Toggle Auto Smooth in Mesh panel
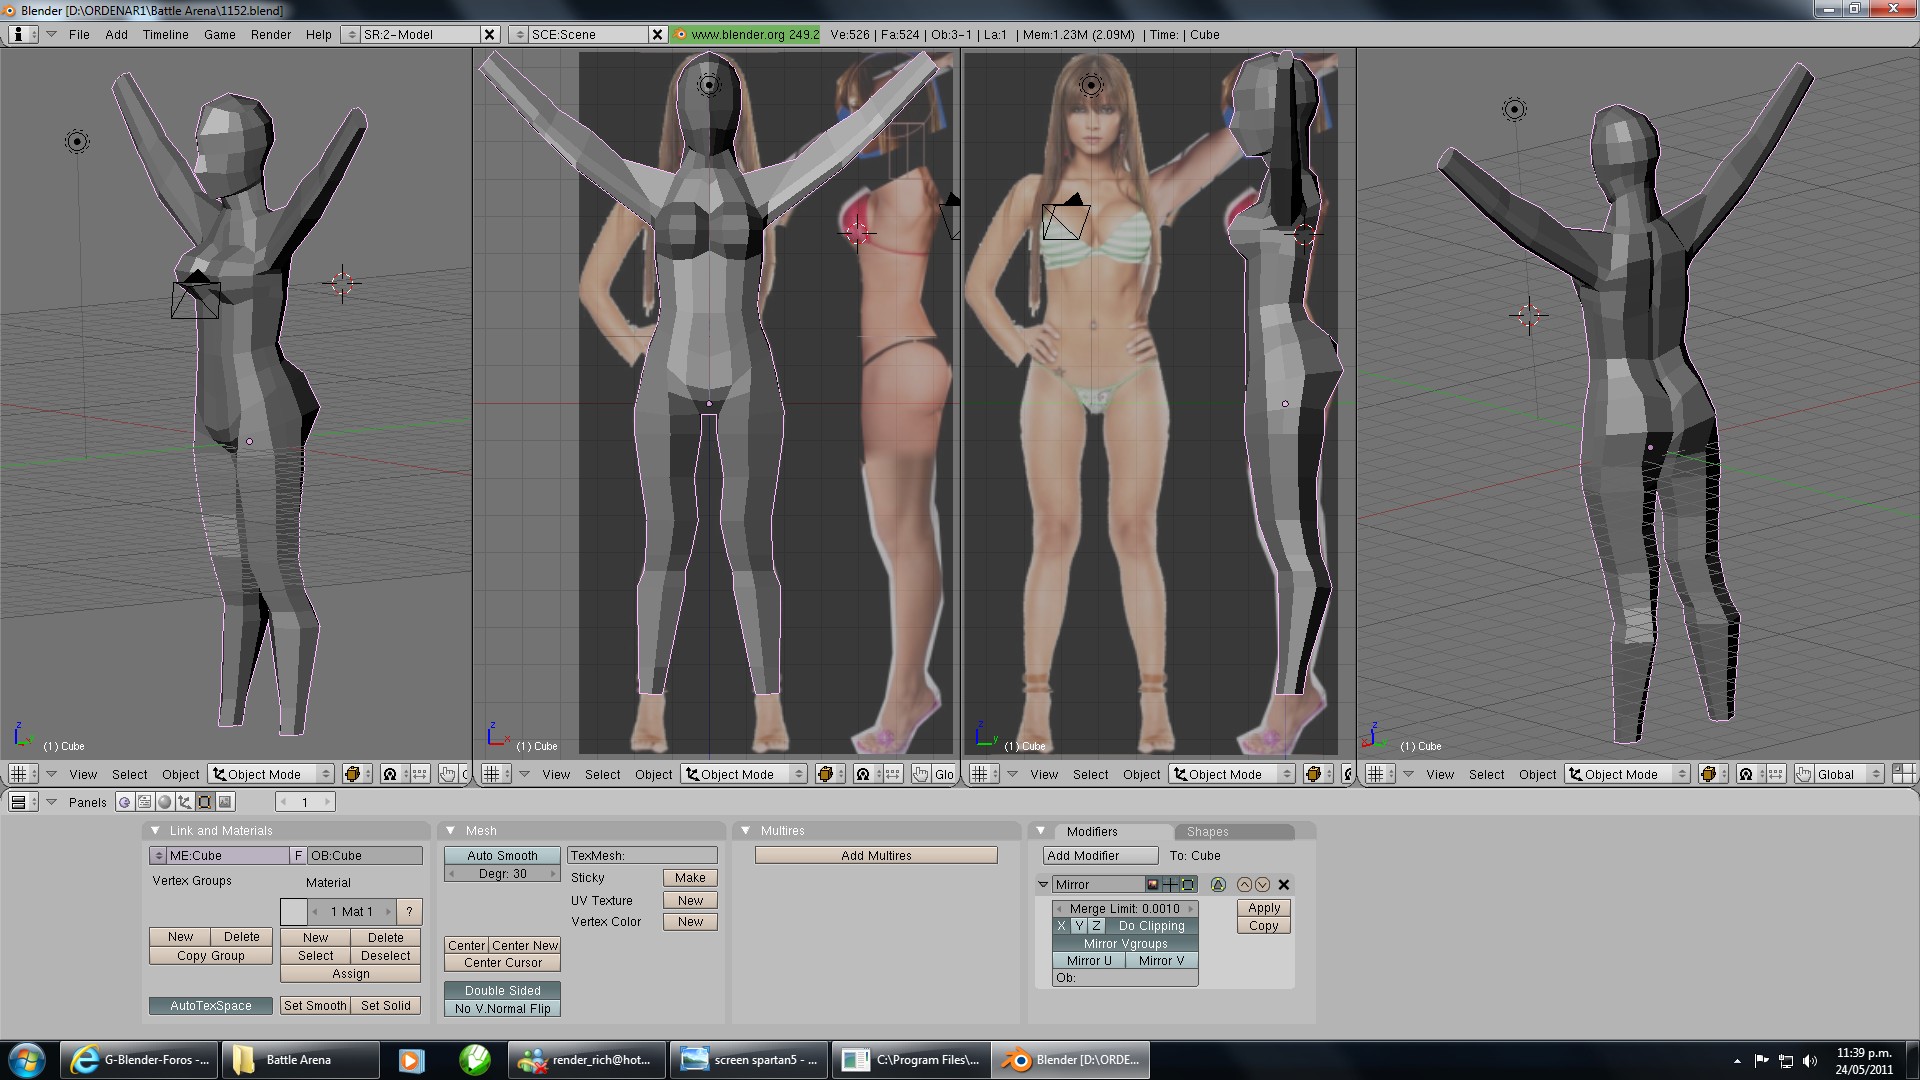The height and width of the screenshot is (1080, 1920). [502, 856]
